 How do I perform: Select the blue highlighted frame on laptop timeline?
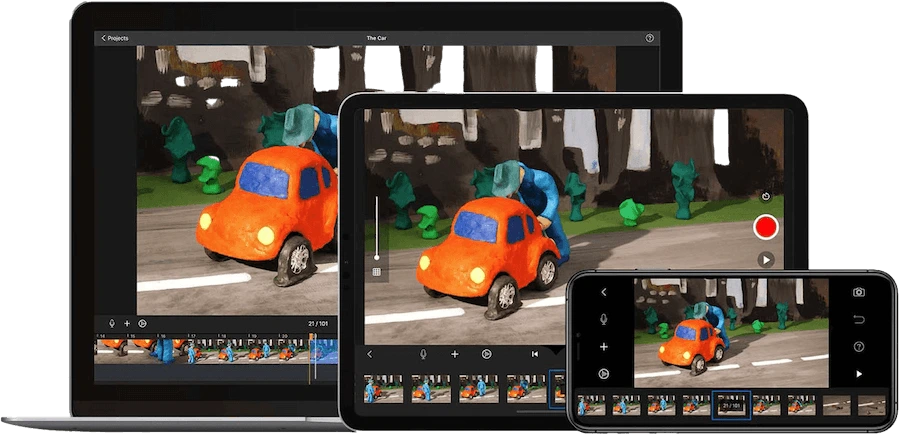(324, 351)
